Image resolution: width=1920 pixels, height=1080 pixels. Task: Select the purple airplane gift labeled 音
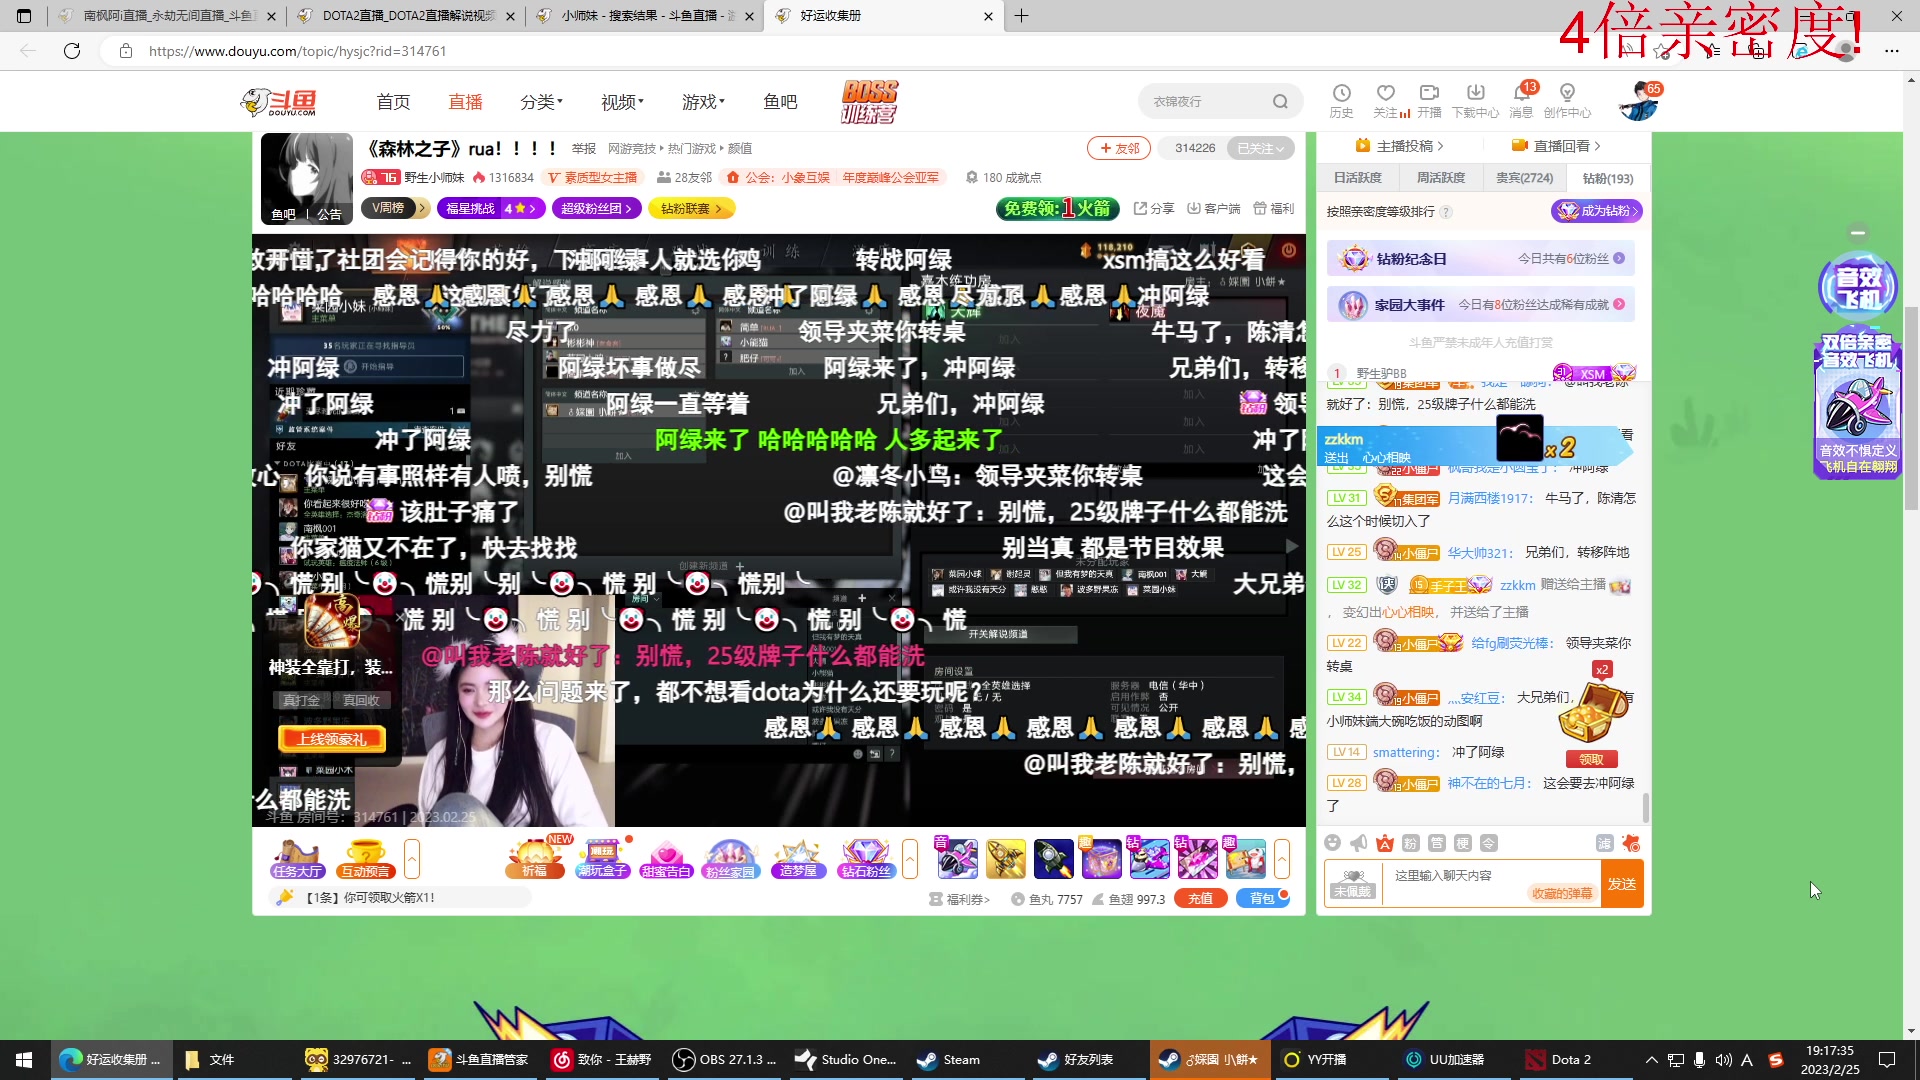pos(956,858)
